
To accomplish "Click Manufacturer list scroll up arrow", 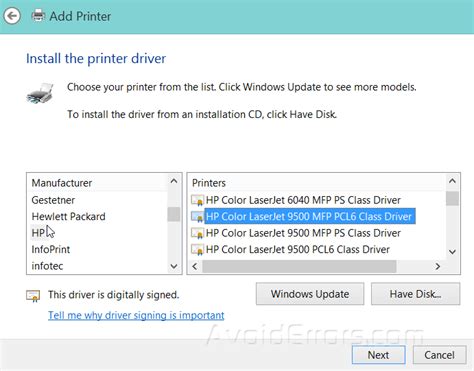I will (x=174, y=181).
